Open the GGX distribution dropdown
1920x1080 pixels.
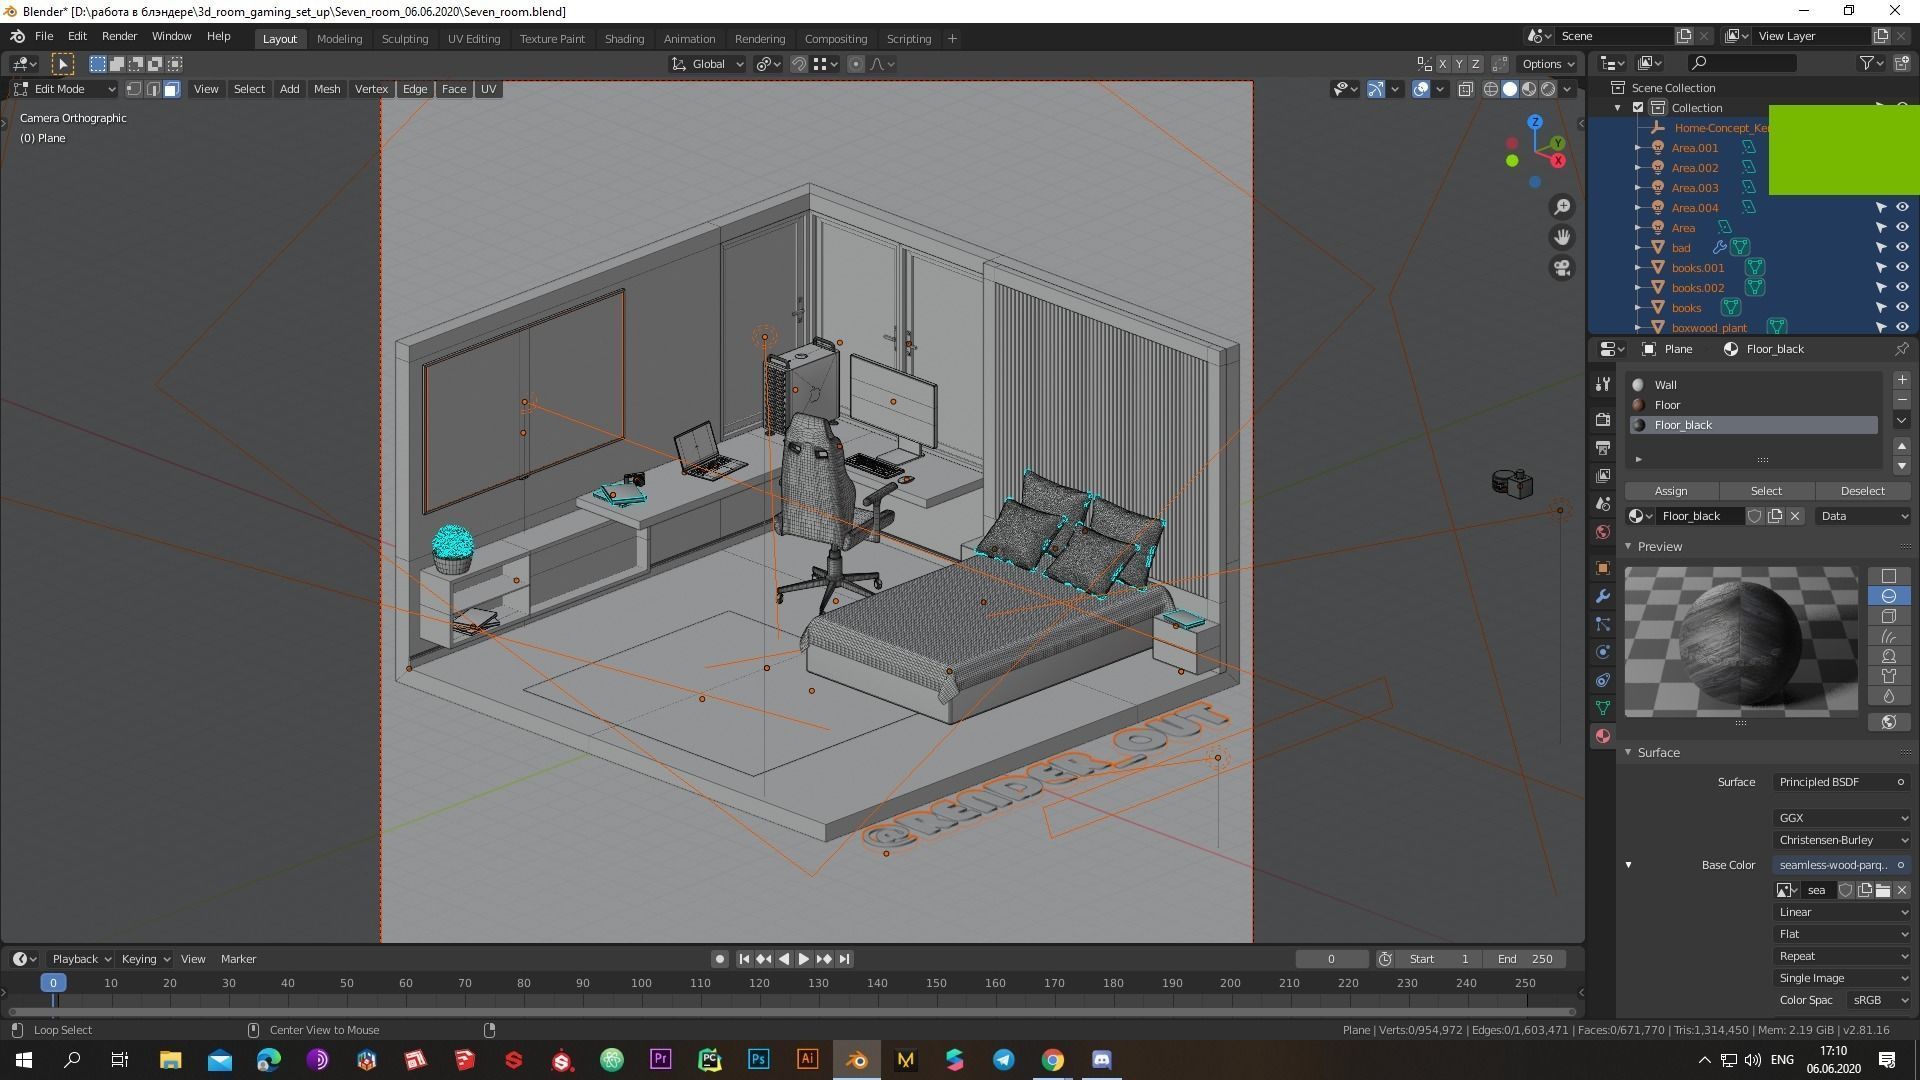tap(1842, 818)
